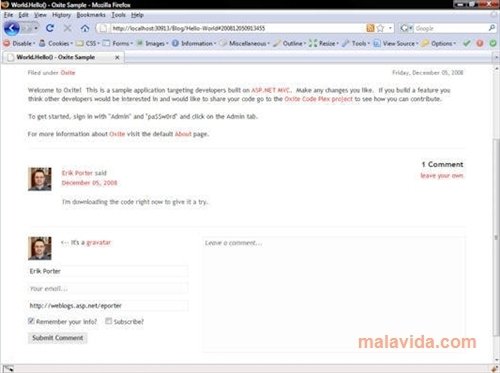Click the 1 Comment heading
Viewport: 500px width, 373px height.
(x=442, y=164)
